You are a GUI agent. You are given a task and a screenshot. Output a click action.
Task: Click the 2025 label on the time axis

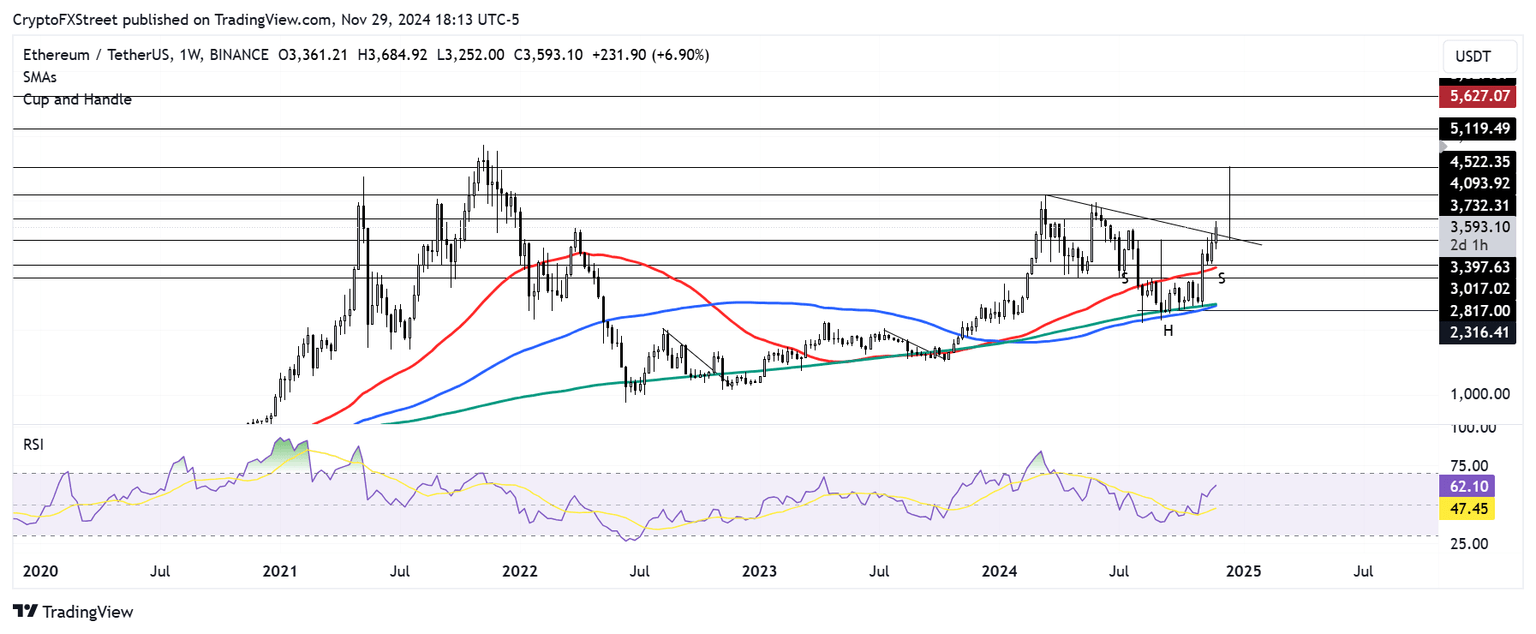(1244, 571)
